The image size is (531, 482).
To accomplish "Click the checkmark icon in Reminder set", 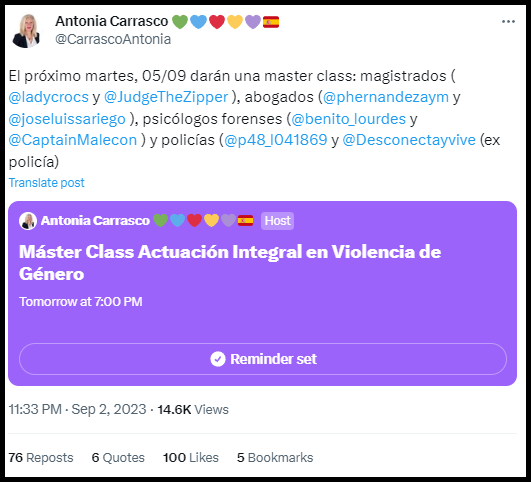I will coord(218,359).
